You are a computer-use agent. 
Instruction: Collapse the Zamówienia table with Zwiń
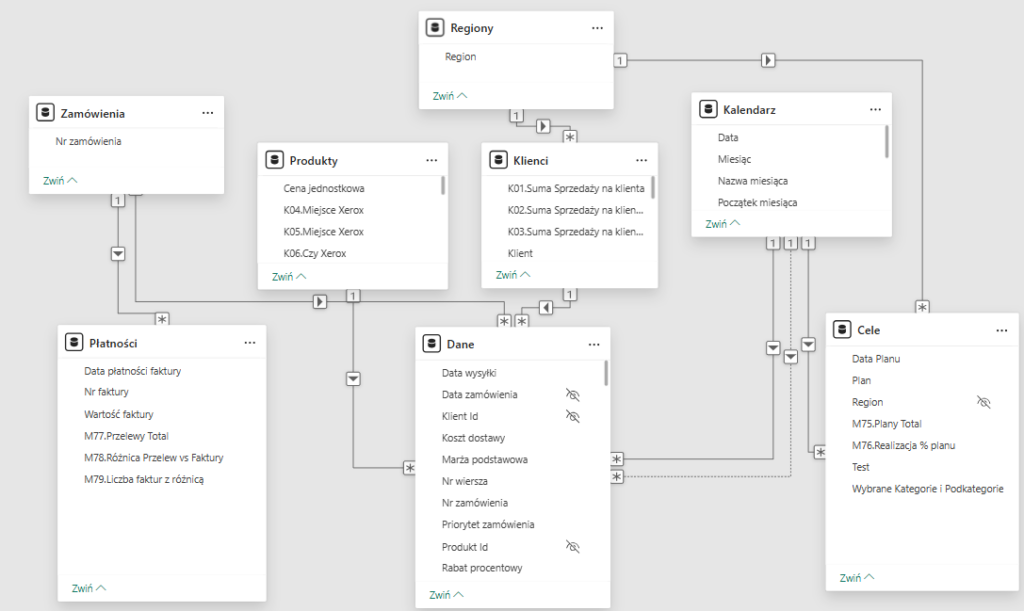(x=60, y=181)
